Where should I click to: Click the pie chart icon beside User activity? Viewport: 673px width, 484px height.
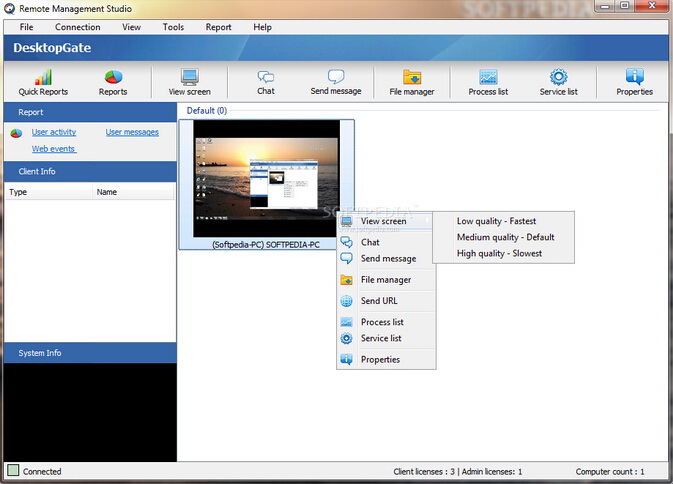16,133
